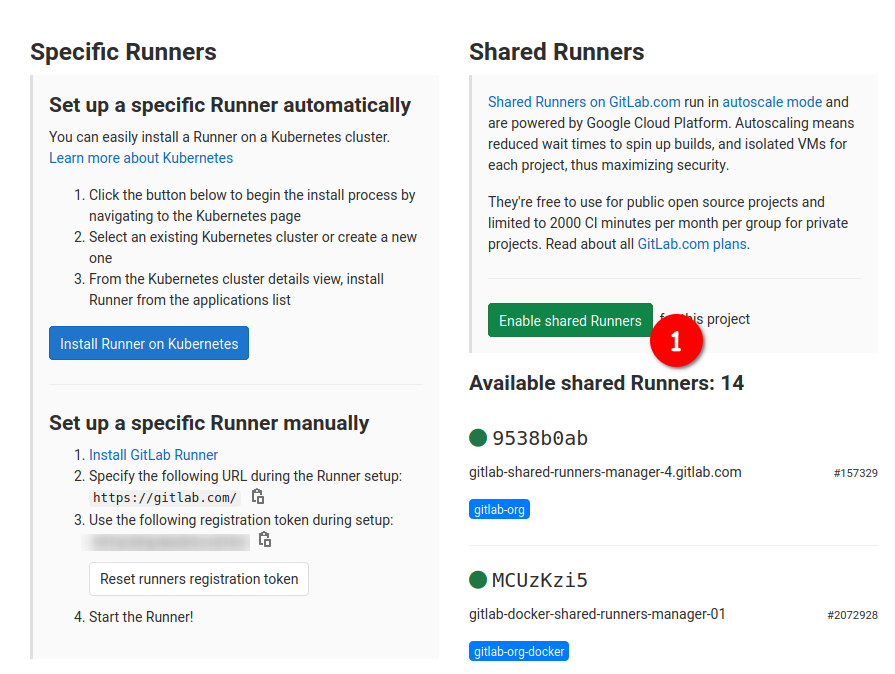Image resolution: width=895 pixels, height=674 pixels.
Task: Click Specific Runners heading
Action: tap(123, 52)
